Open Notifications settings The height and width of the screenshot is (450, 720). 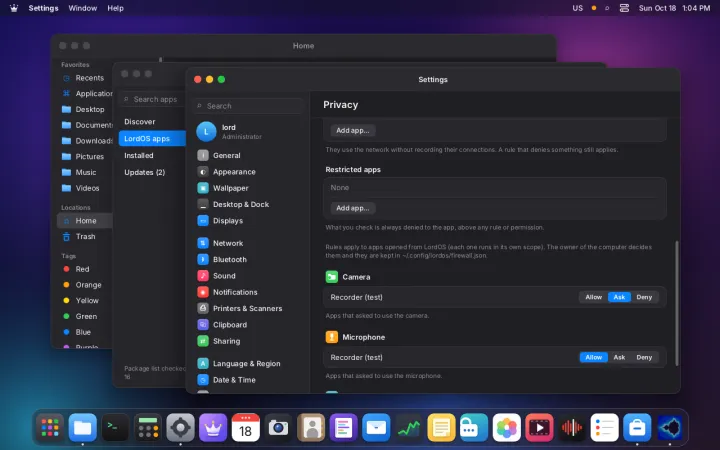248,292
